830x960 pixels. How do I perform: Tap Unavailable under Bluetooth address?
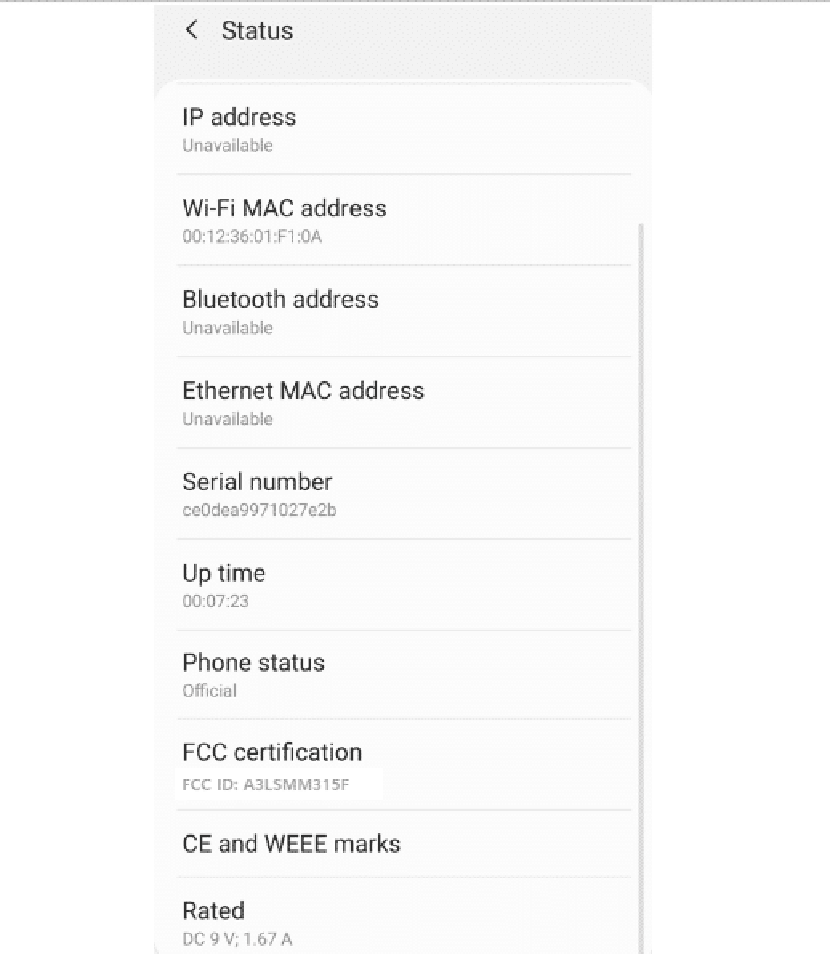(x=227, y=328)
